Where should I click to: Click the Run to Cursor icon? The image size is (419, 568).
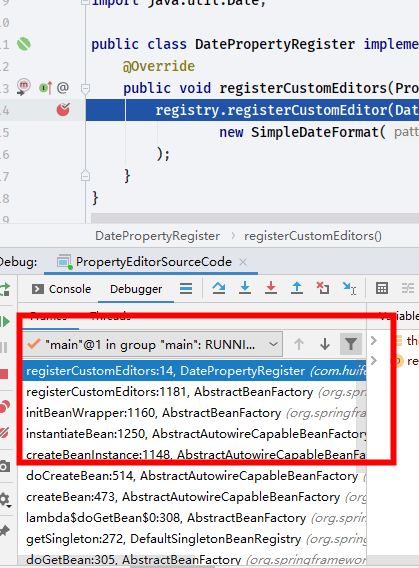(x=349, y=288)
